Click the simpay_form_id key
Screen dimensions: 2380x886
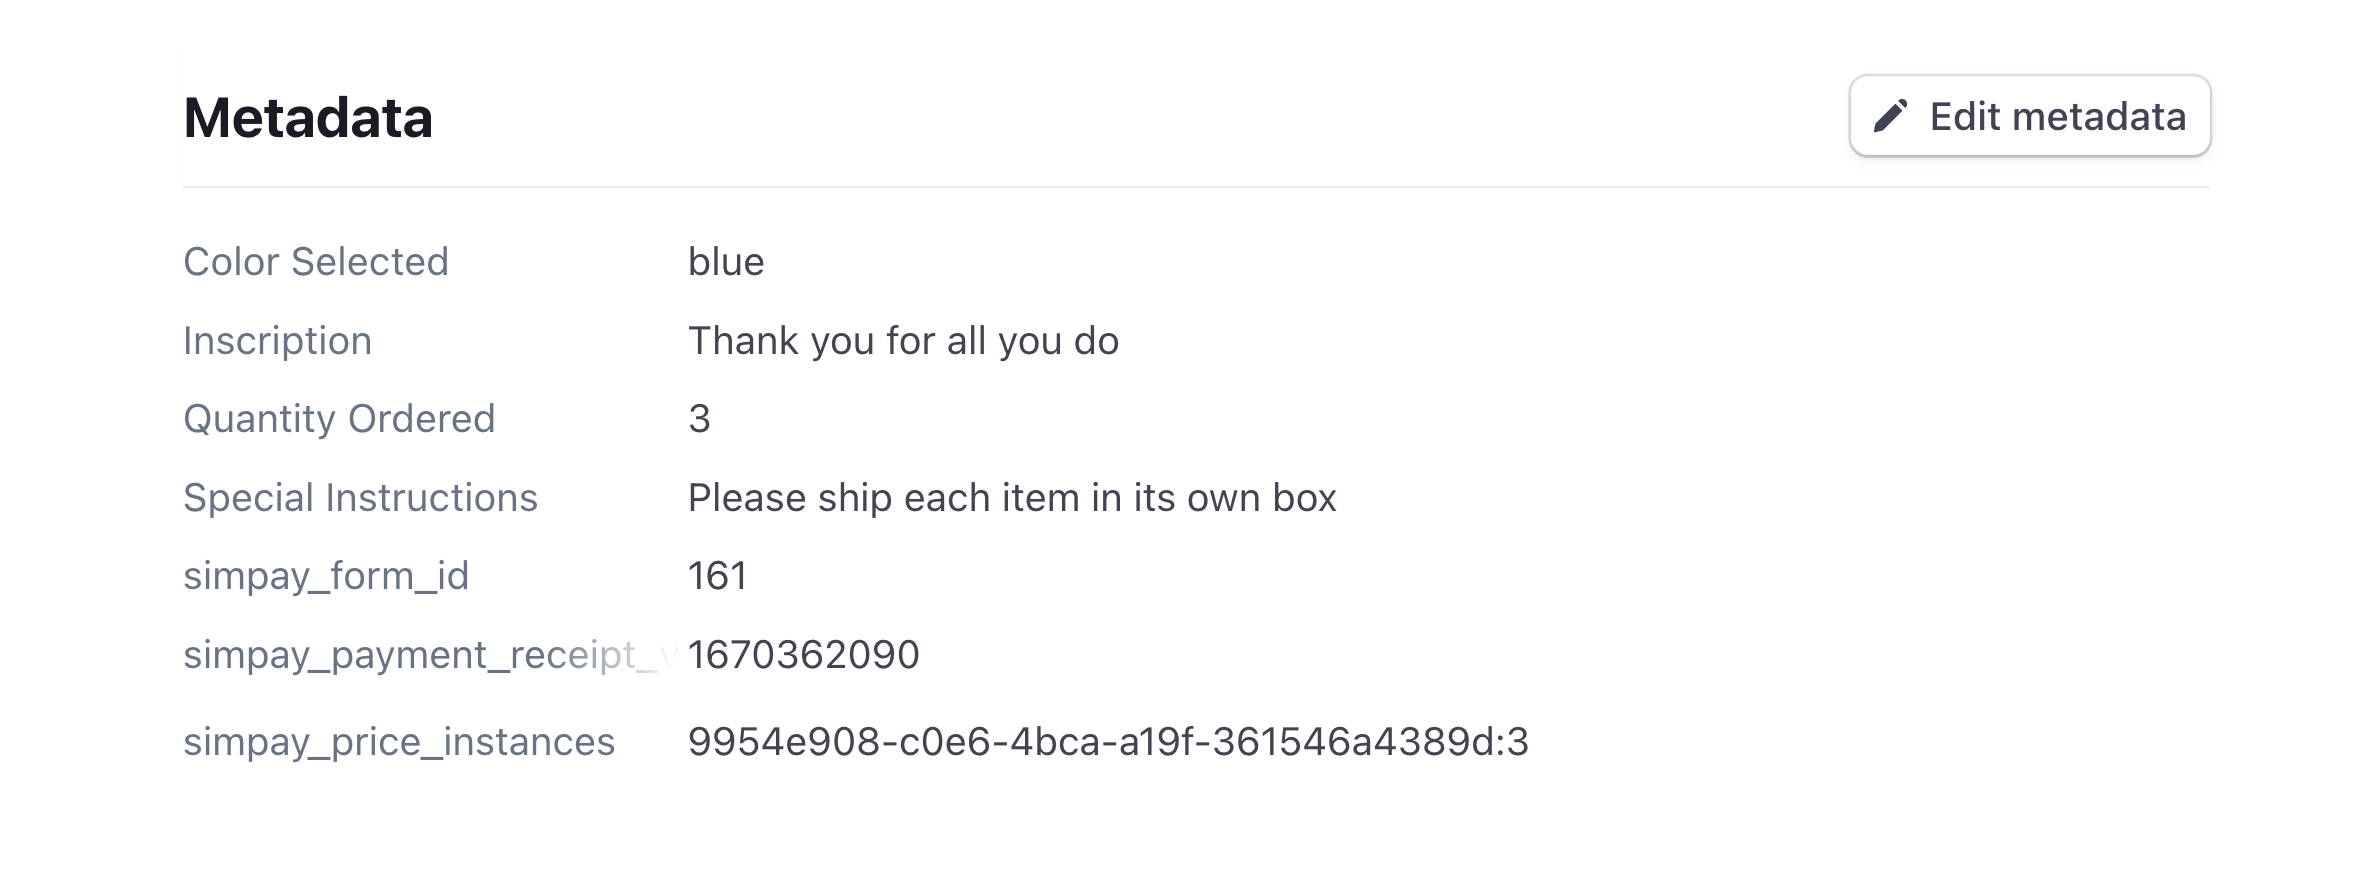(324, 576)
